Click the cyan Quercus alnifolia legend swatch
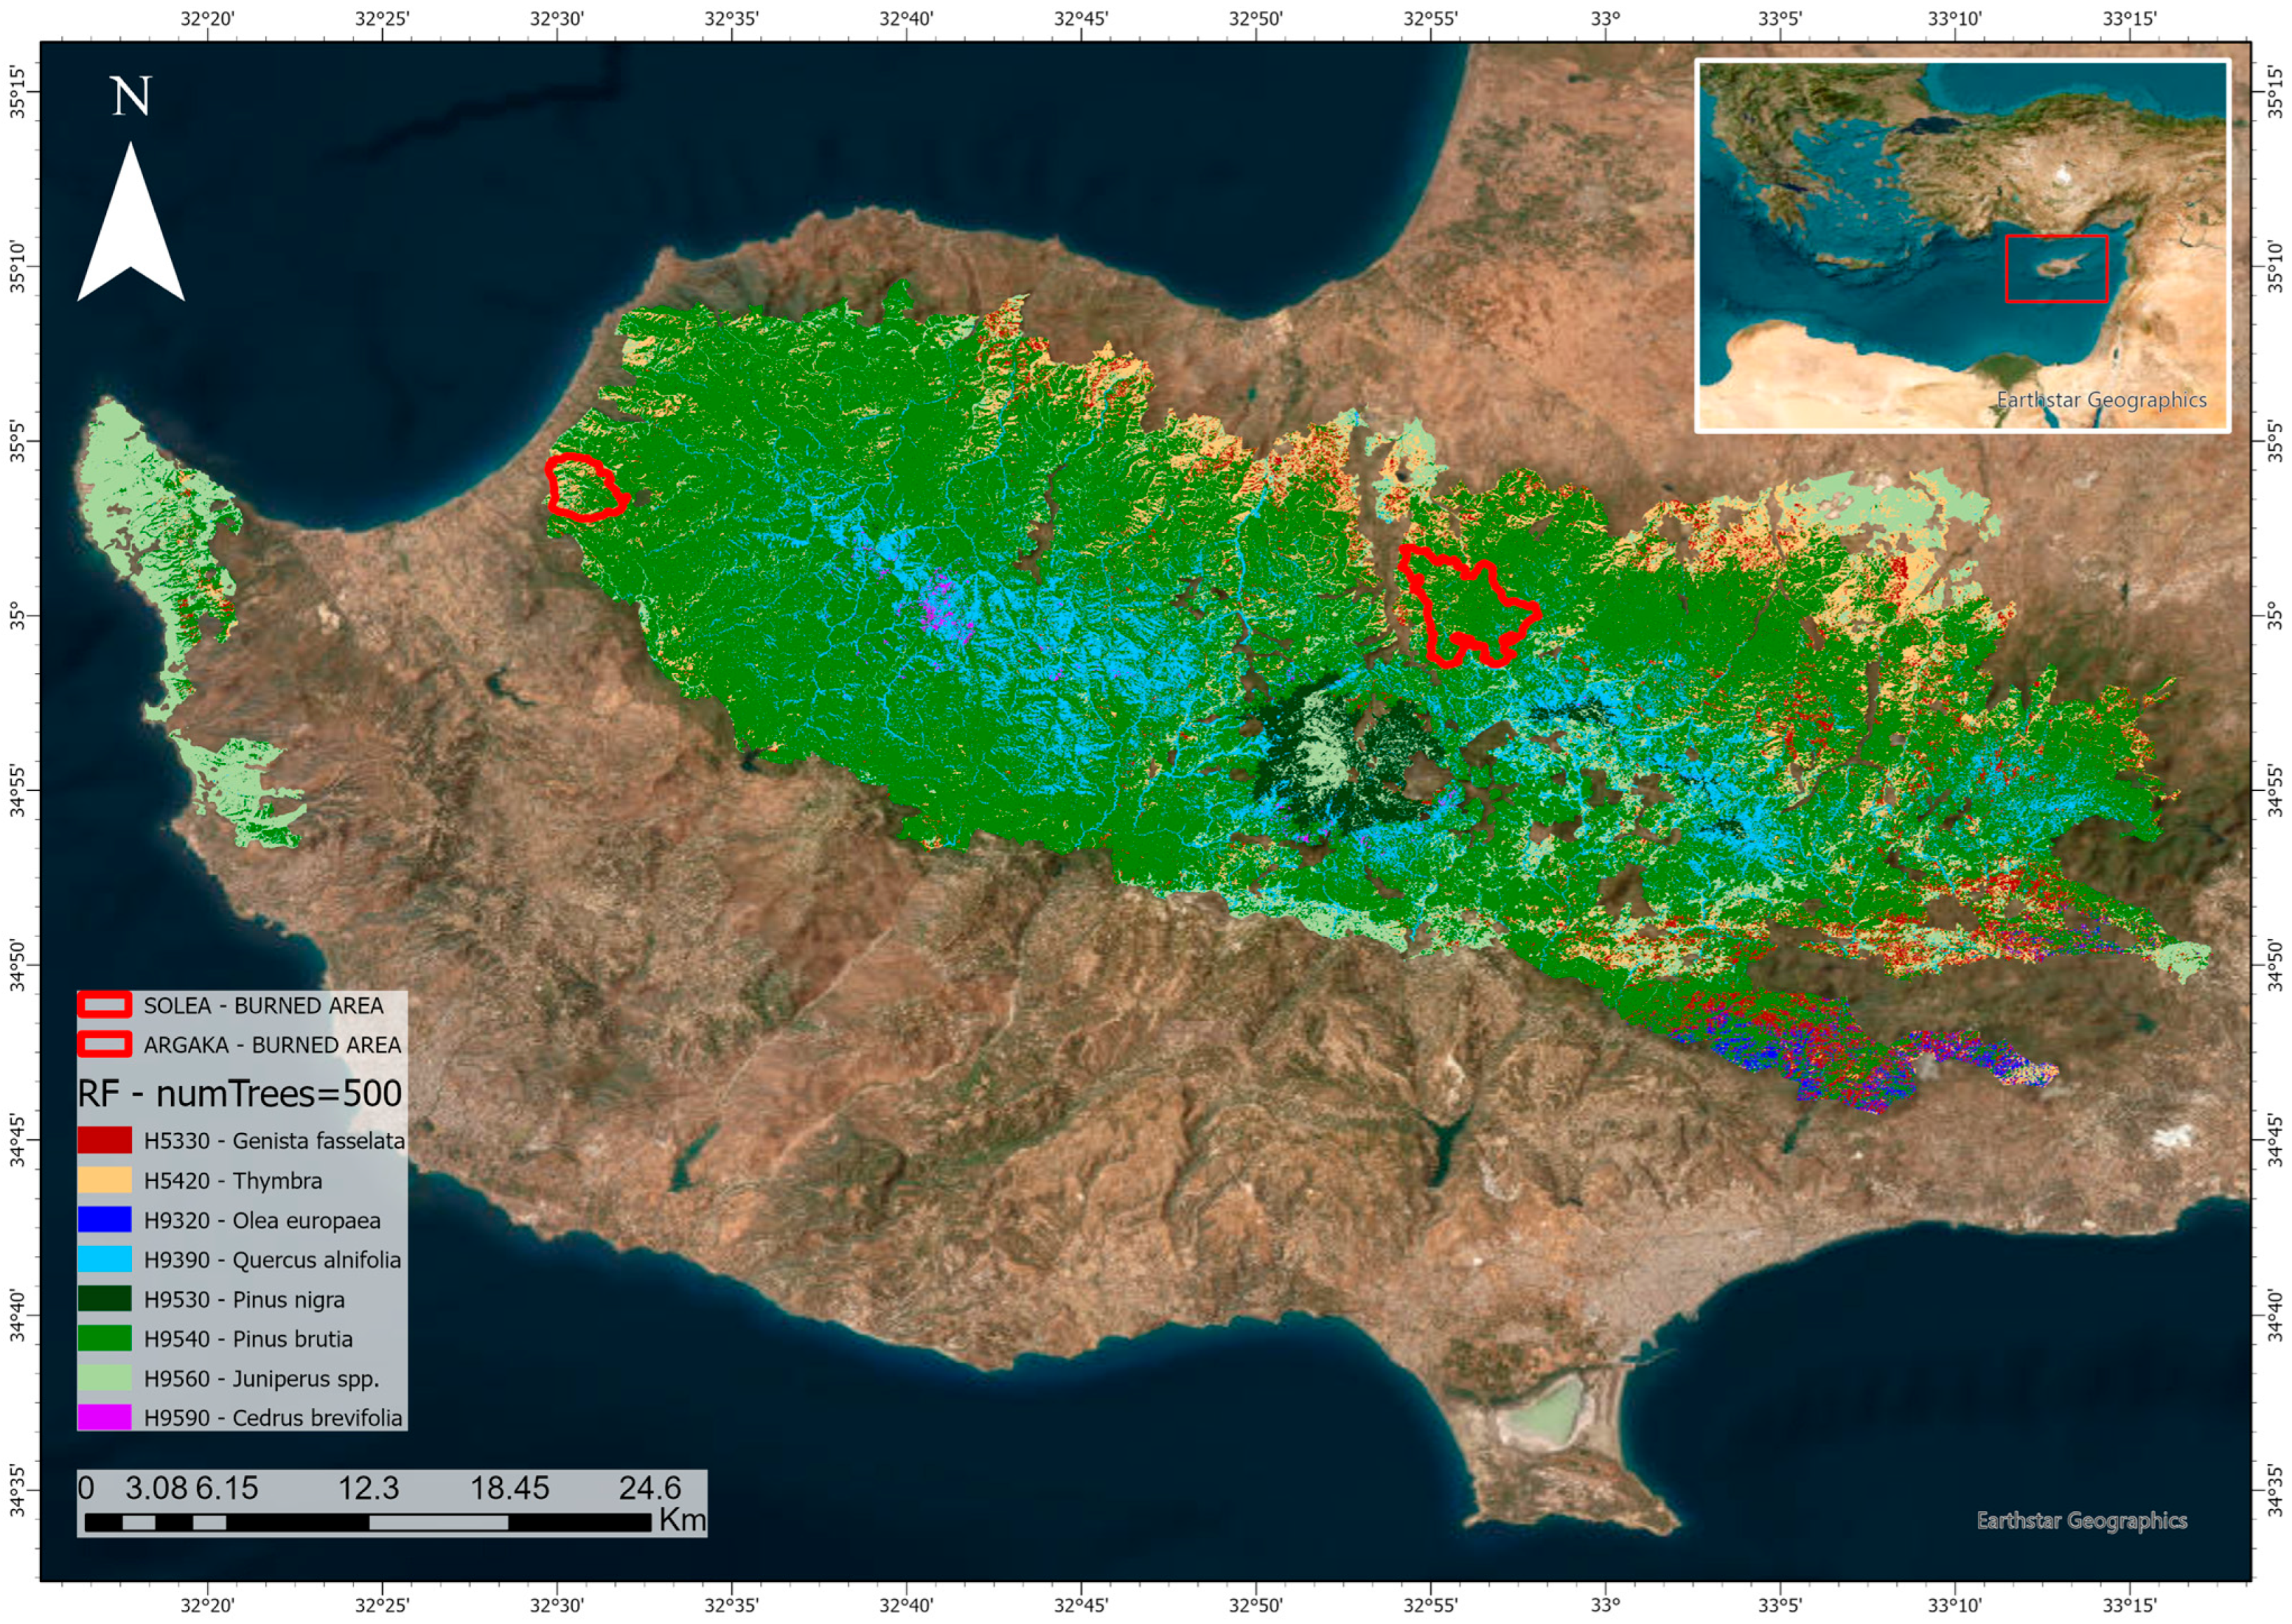 point(104,1259)
